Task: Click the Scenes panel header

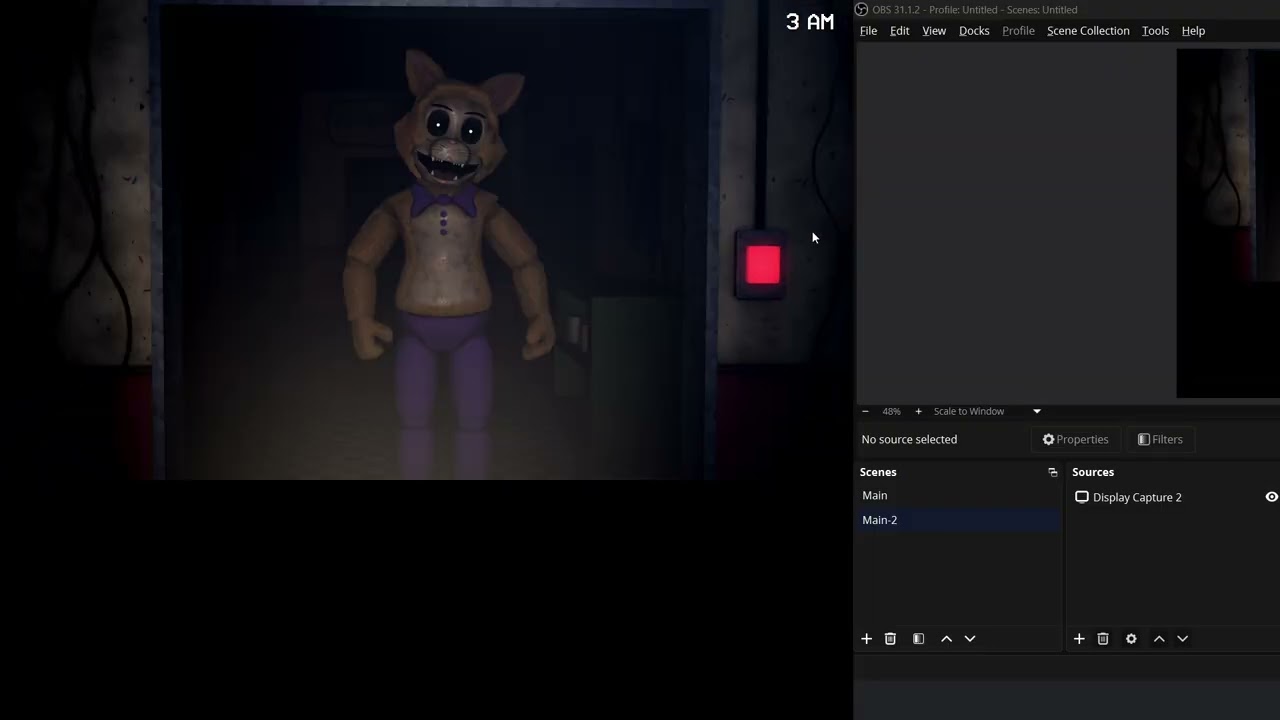Action: 878,472
